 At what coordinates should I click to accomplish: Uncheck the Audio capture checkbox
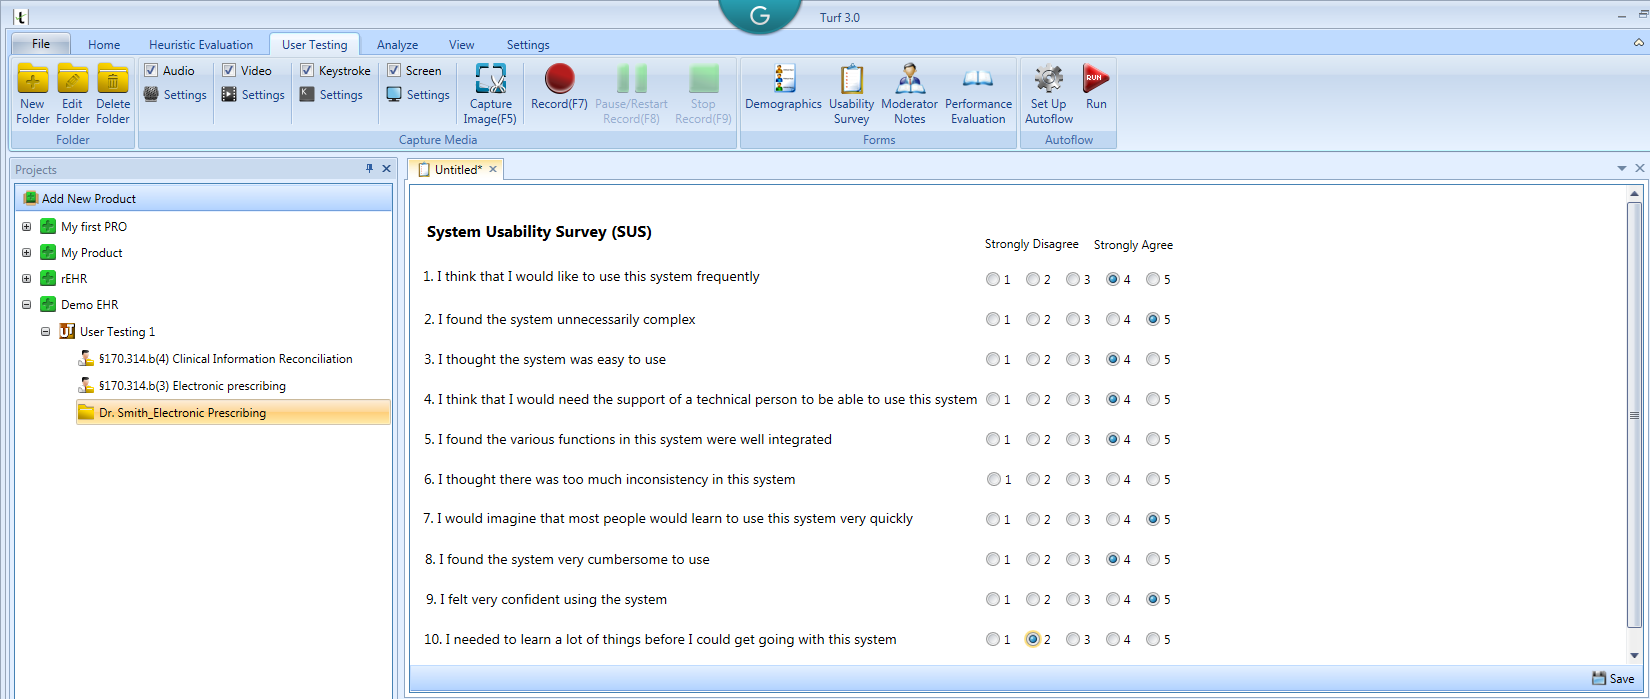pos(151,70)
